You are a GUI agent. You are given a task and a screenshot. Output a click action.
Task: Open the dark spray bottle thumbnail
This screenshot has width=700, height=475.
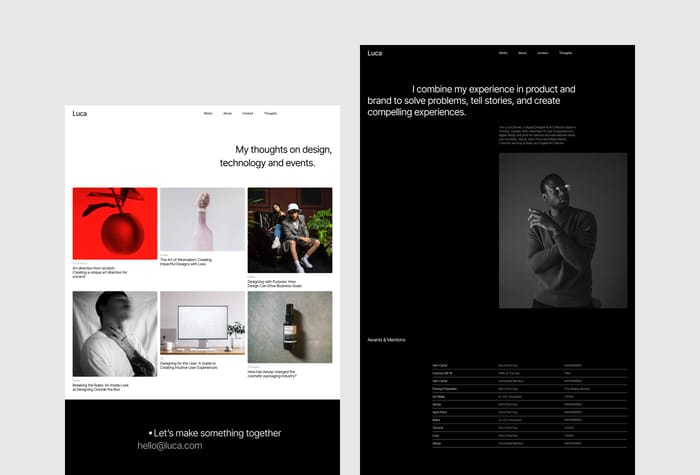click(290, 327)
